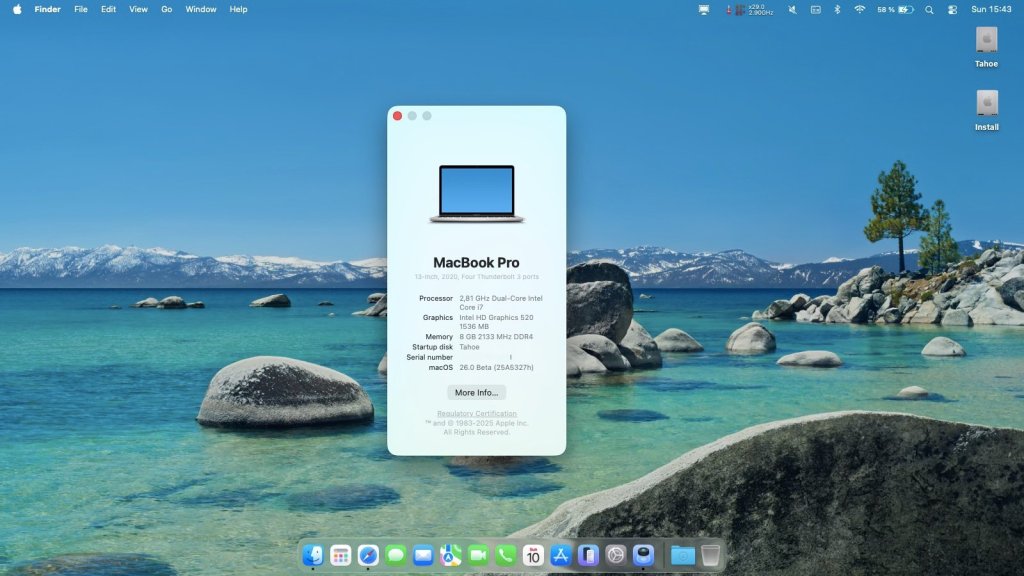Launch FaceTime from the Dock
The image size is (1024, 576).
(478, 555)
